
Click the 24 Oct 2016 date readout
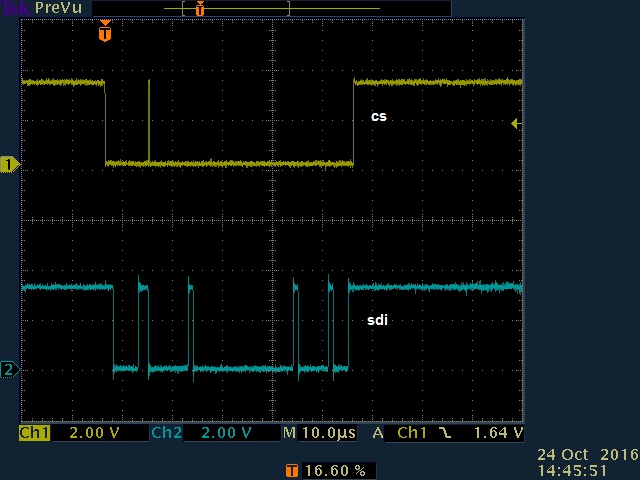588,454
